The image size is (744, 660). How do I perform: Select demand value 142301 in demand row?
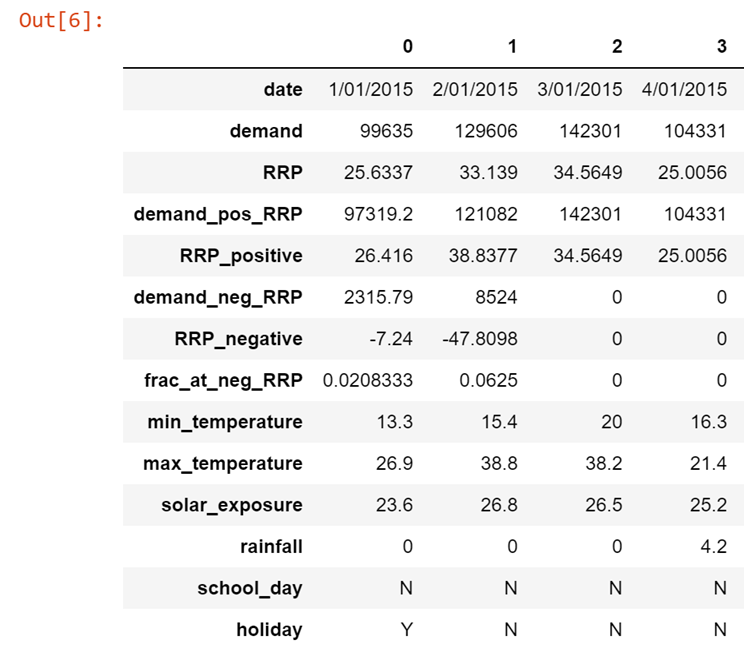[588, 131]
